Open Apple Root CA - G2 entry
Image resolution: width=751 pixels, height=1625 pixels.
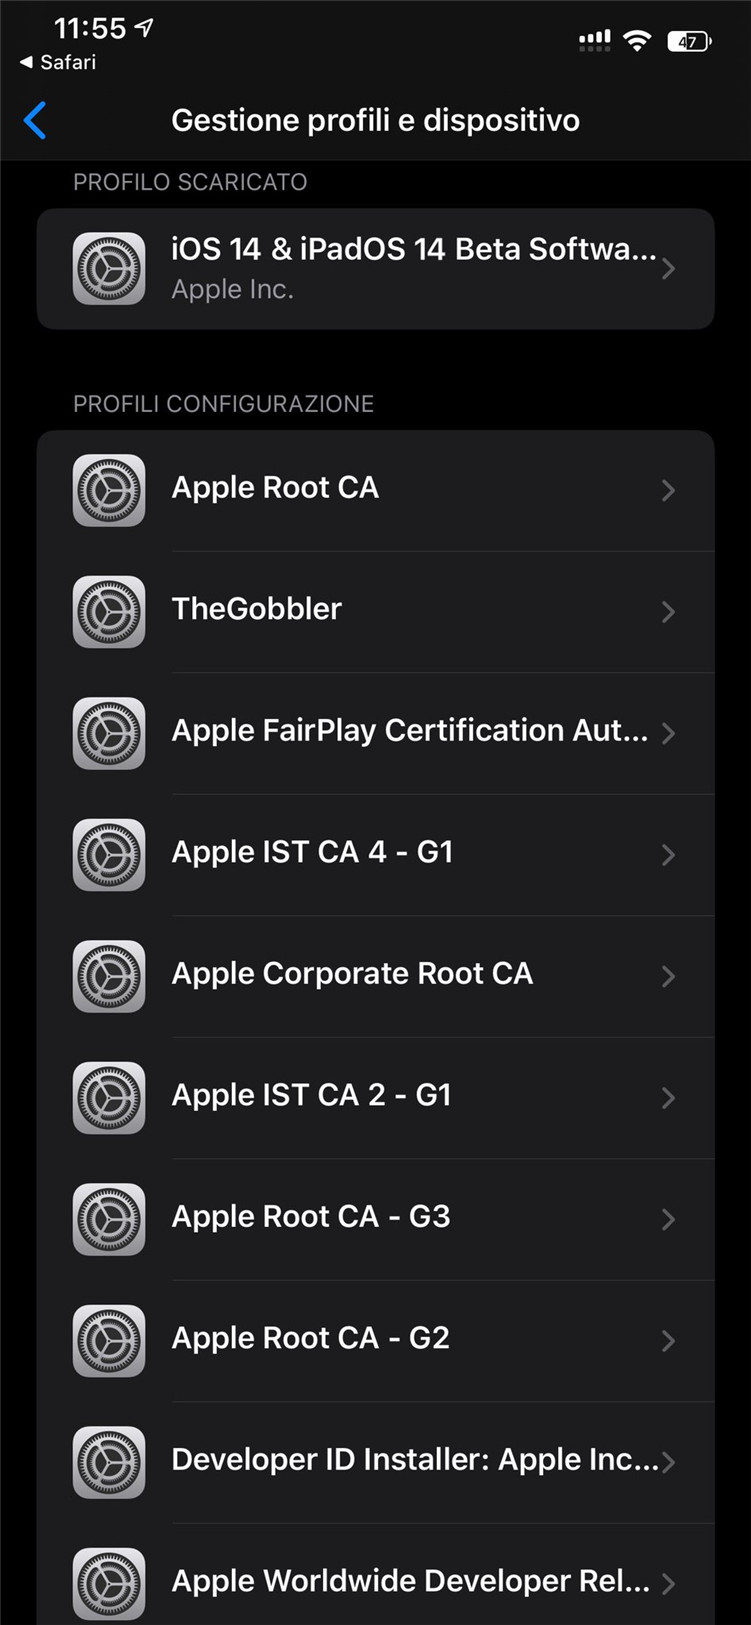[375, 1340]
